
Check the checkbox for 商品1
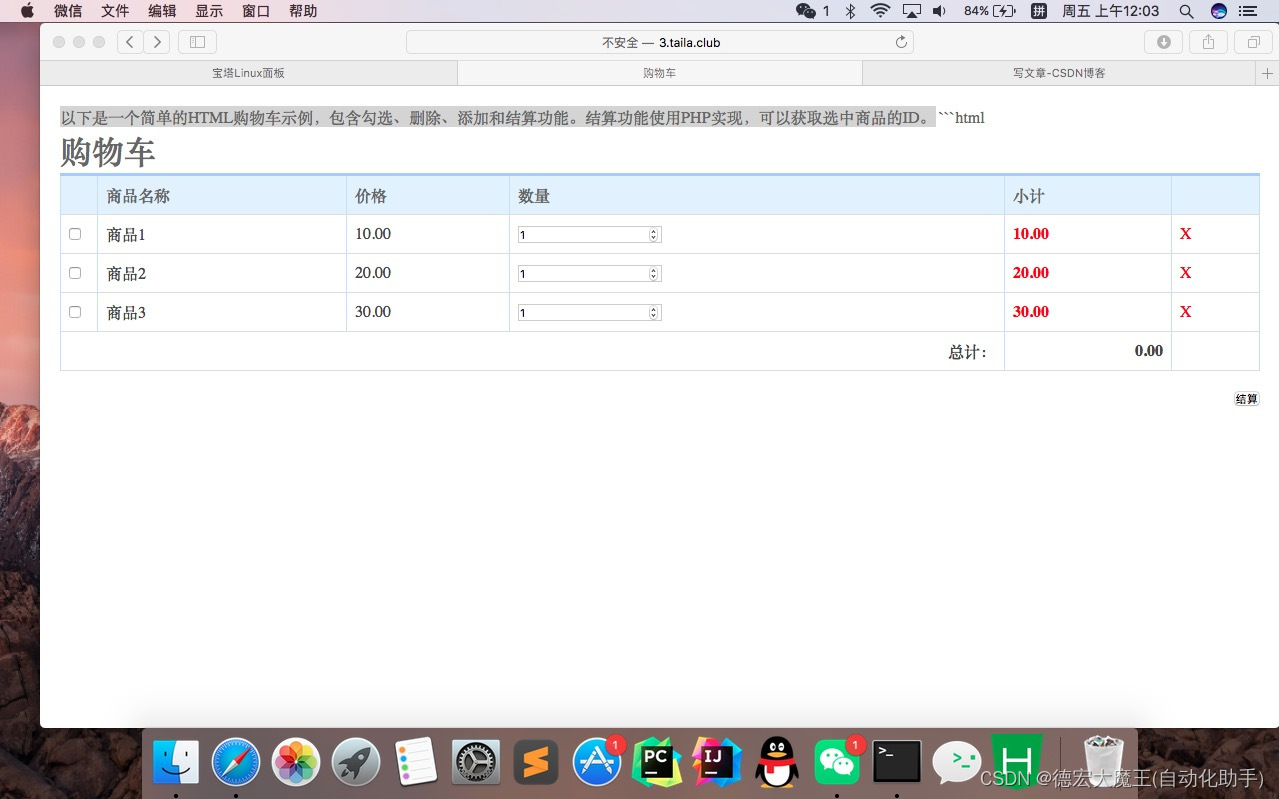tap(75, 234)
